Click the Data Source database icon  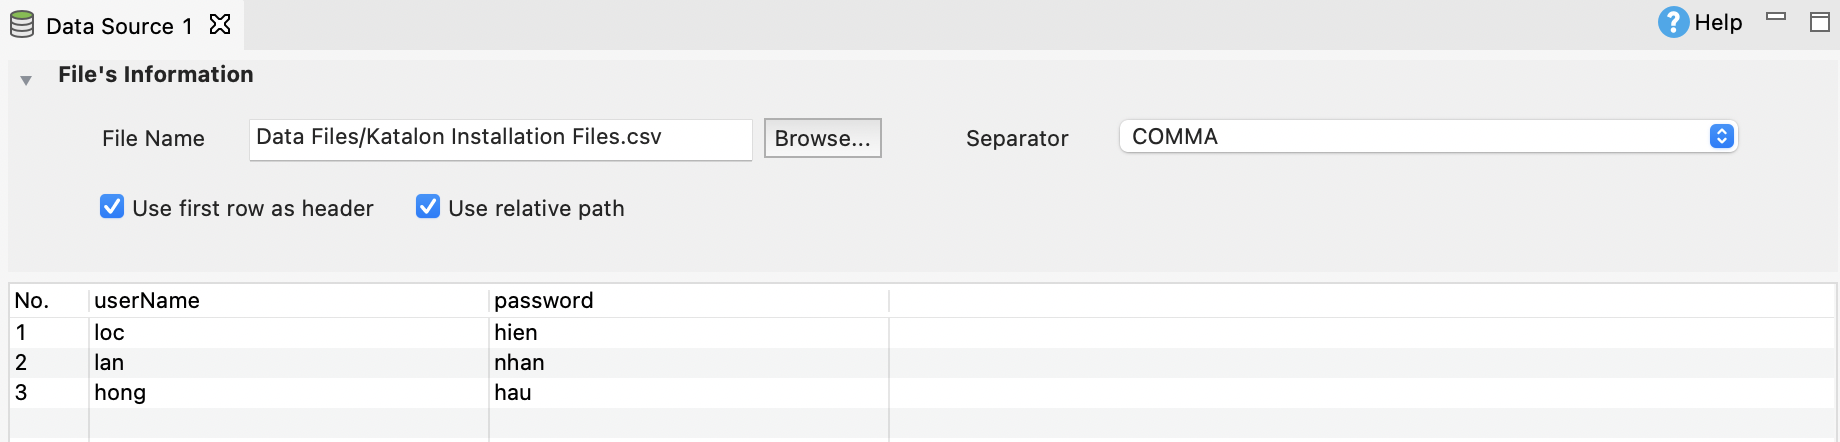[22, 25]
